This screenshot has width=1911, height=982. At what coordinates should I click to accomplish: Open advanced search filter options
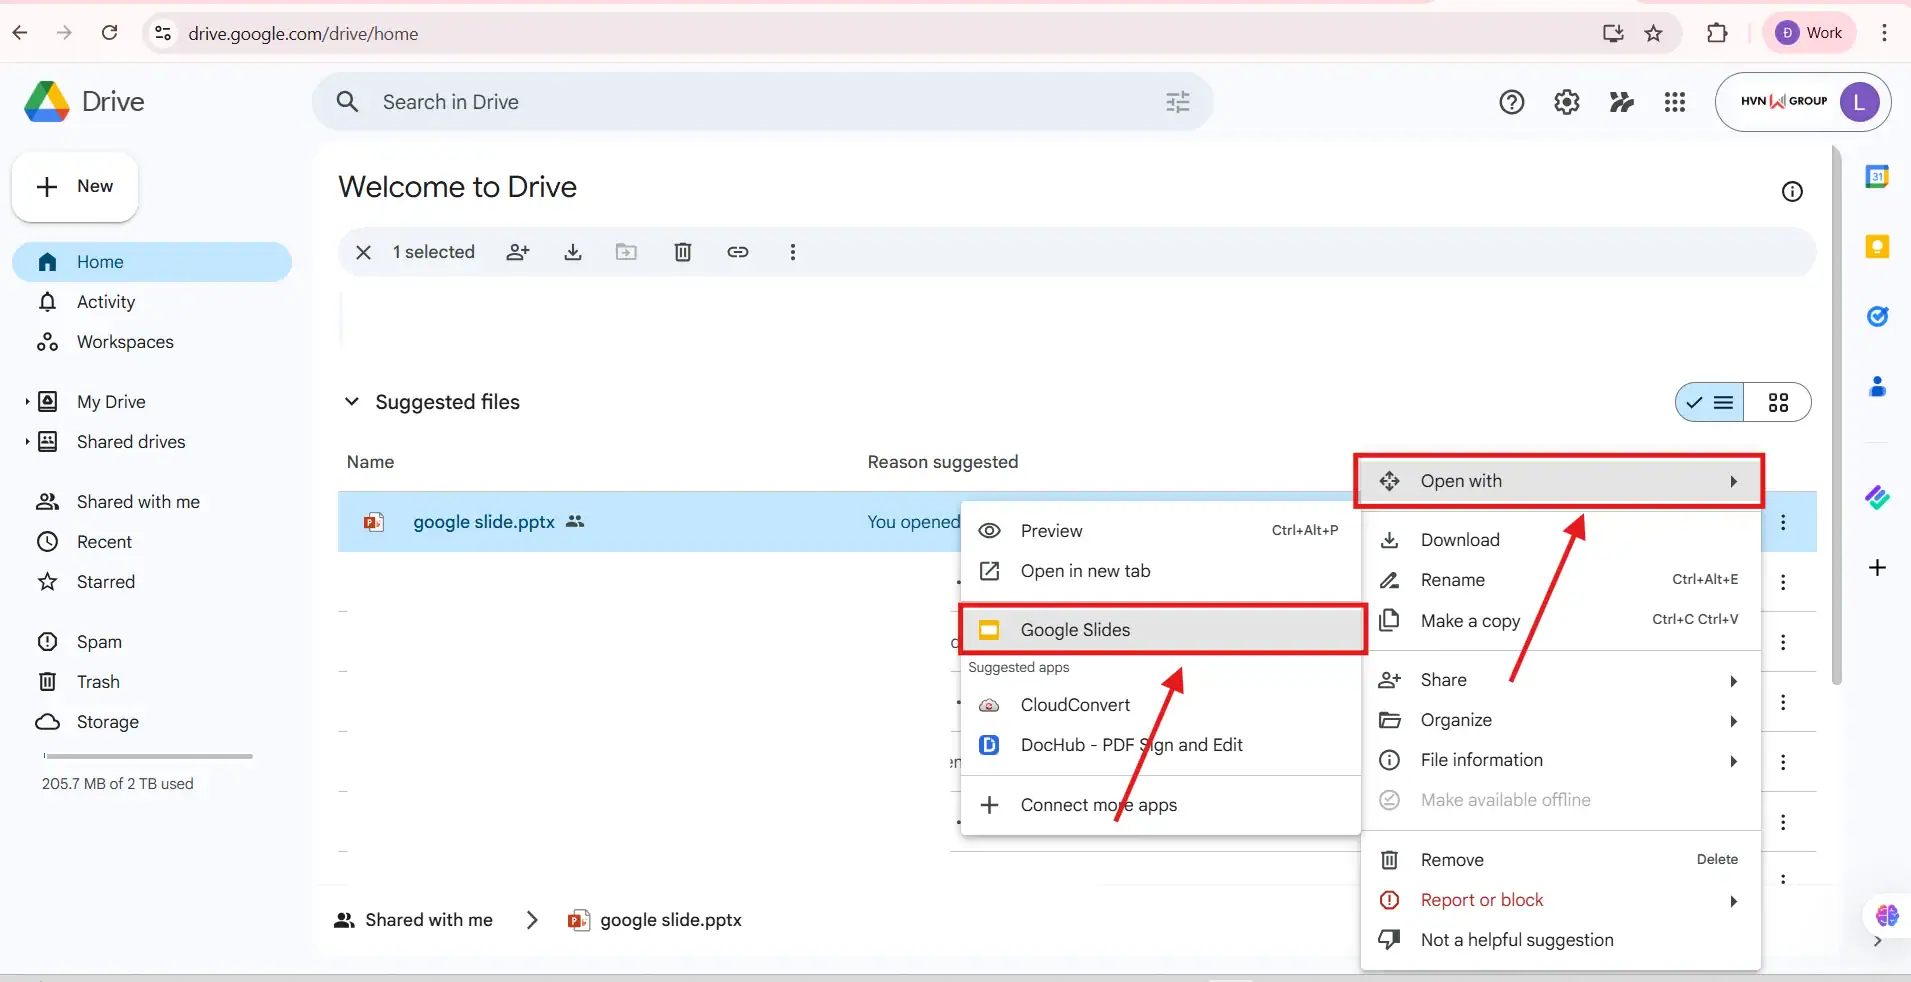pyautogui.click(x=1178, y=102)
